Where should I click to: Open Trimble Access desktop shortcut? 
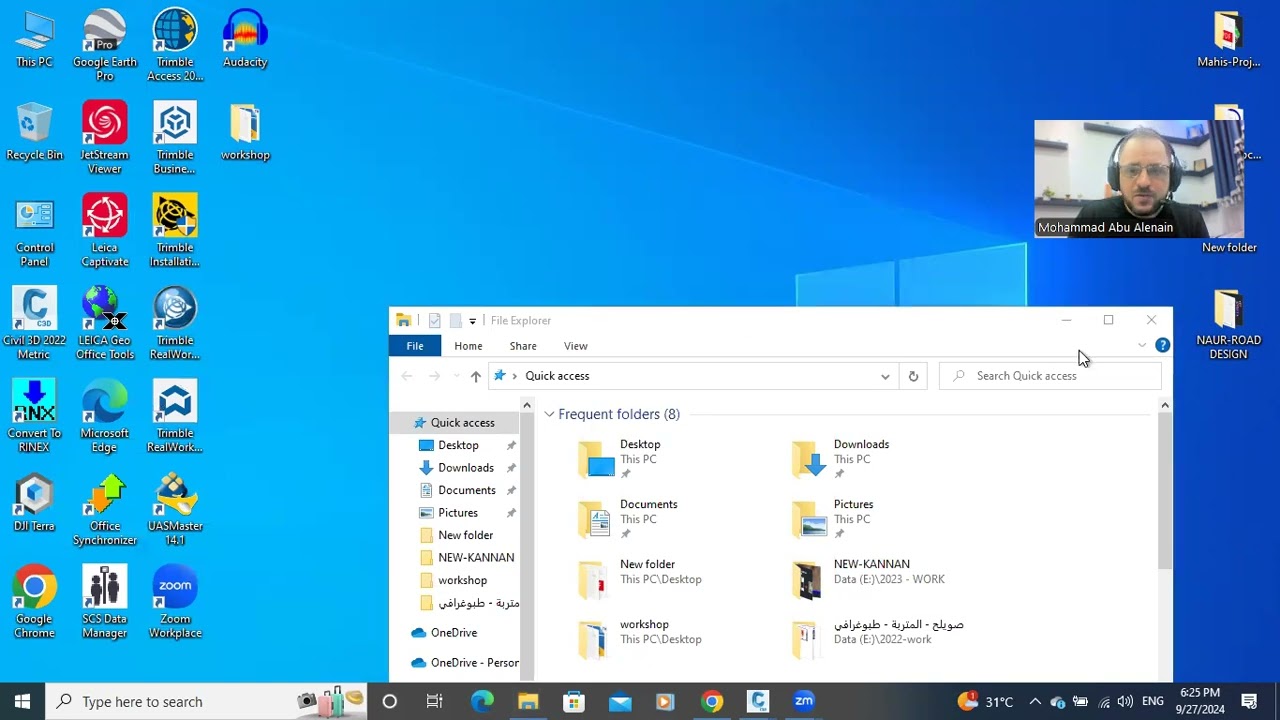click(x=175, y=45)
